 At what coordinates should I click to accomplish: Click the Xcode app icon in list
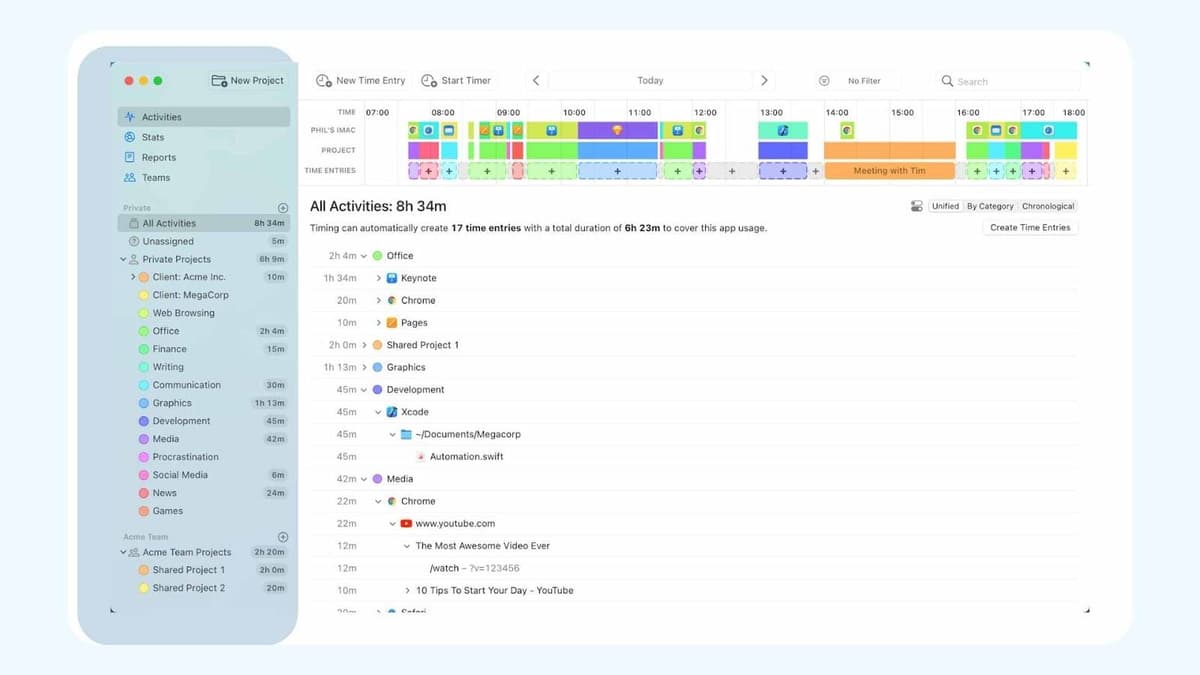tap(392, 412)
